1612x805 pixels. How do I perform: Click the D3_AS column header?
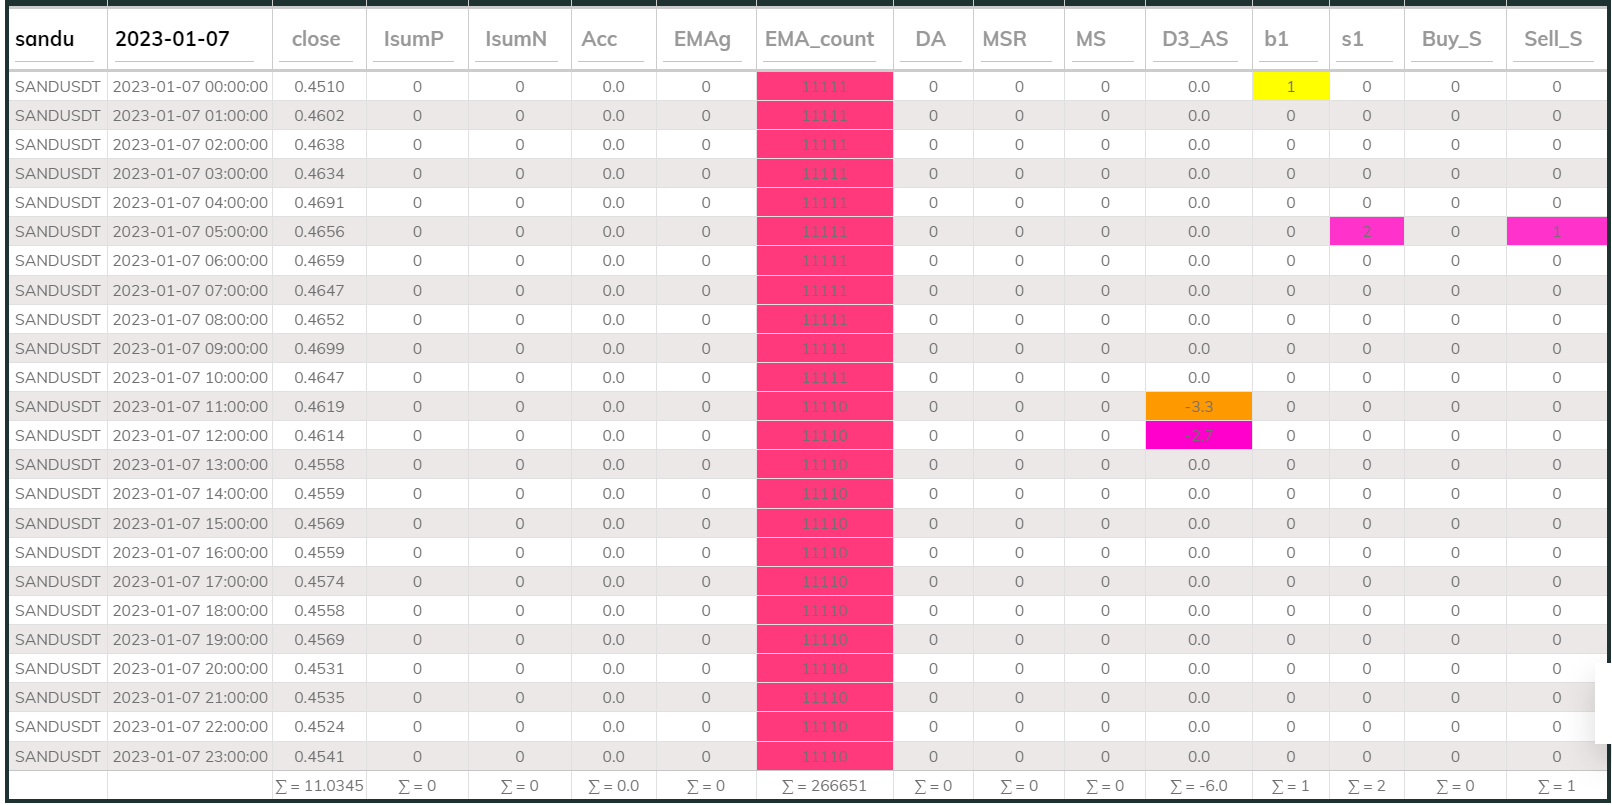coord(1195,39)
